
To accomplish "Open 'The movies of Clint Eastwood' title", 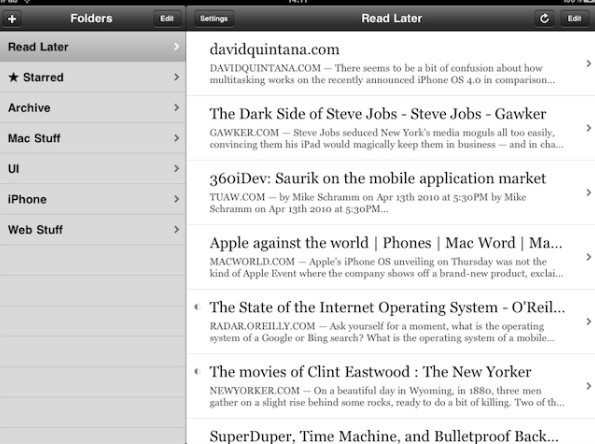I will click(370, 372).
